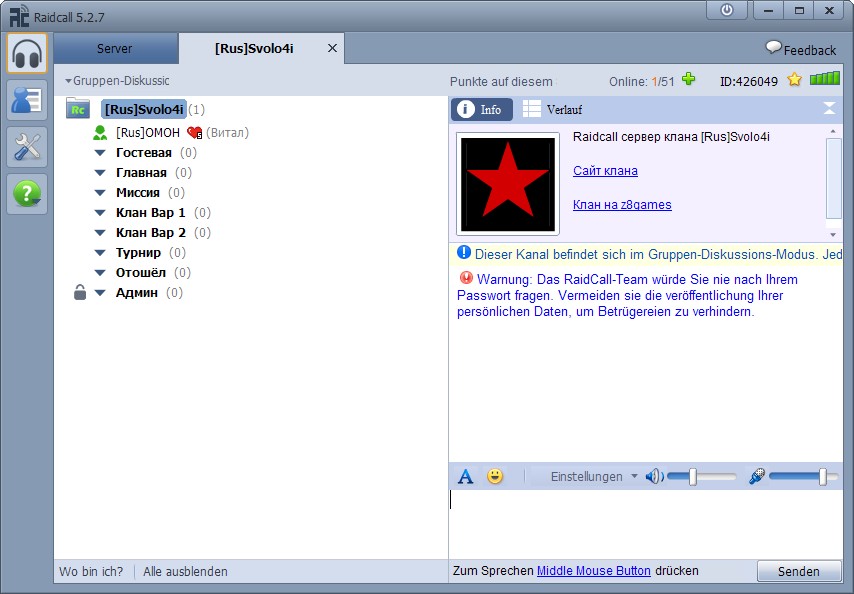Expand the Турнир channel arrow

click(100, 253)
